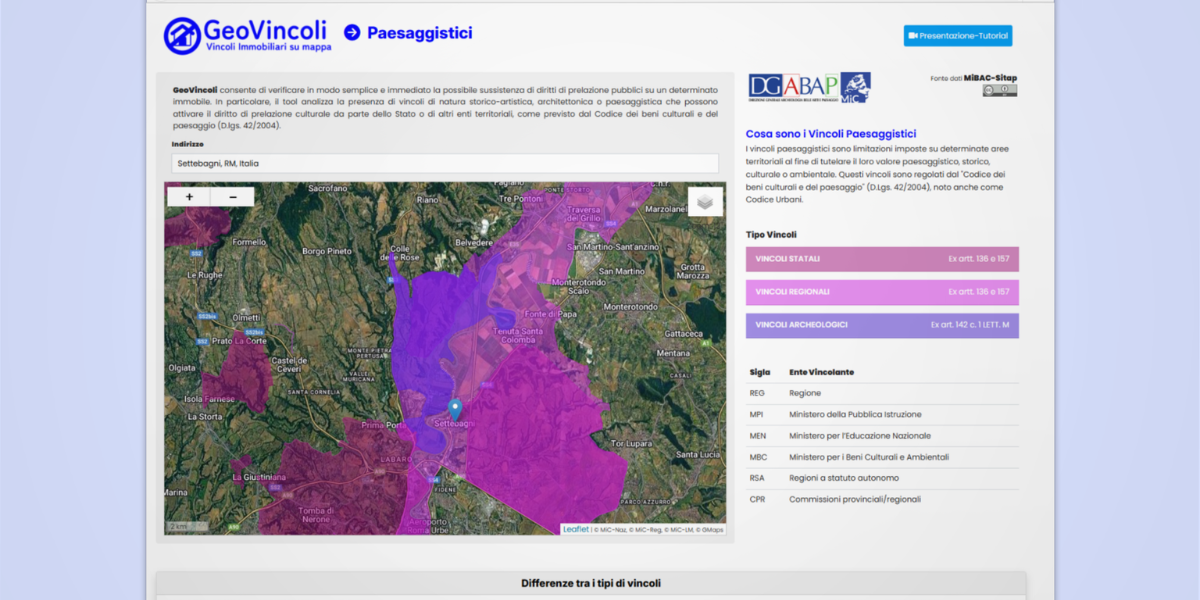Open the map layers control icon
The image size is (1200, 600).
(705, 201)
